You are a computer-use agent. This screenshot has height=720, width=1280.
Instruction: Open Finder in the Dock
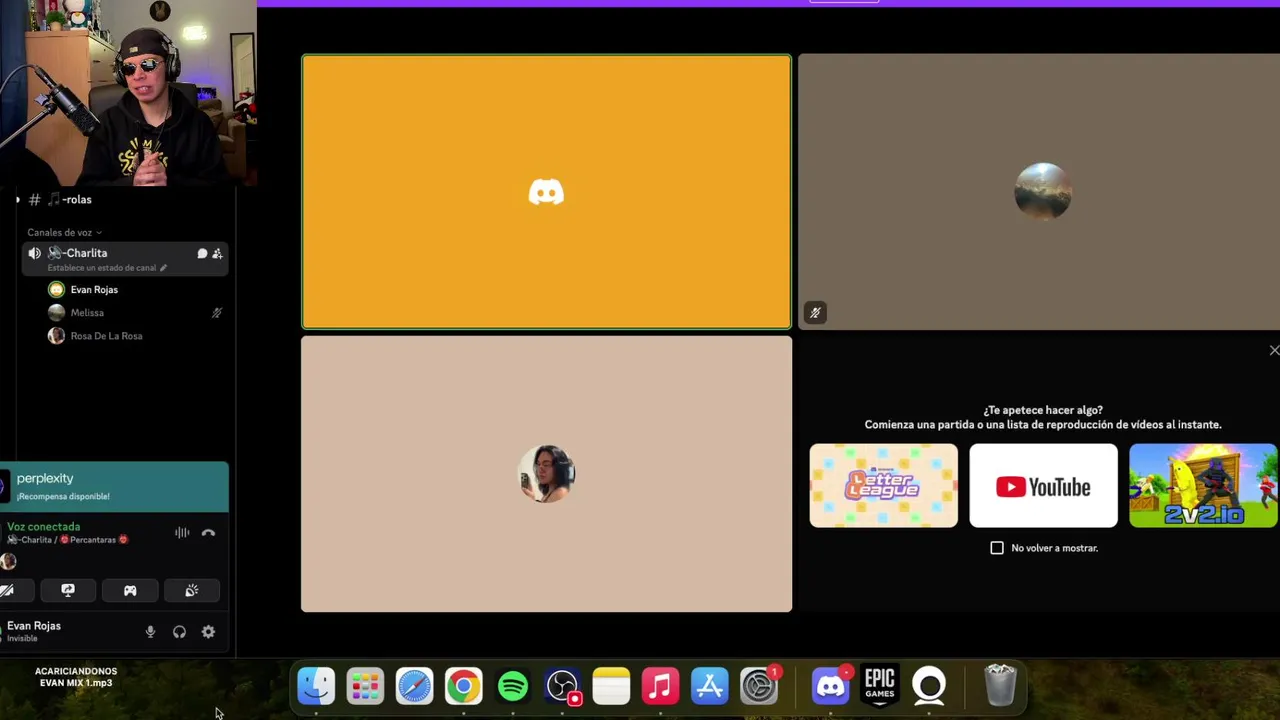[316, 686]
